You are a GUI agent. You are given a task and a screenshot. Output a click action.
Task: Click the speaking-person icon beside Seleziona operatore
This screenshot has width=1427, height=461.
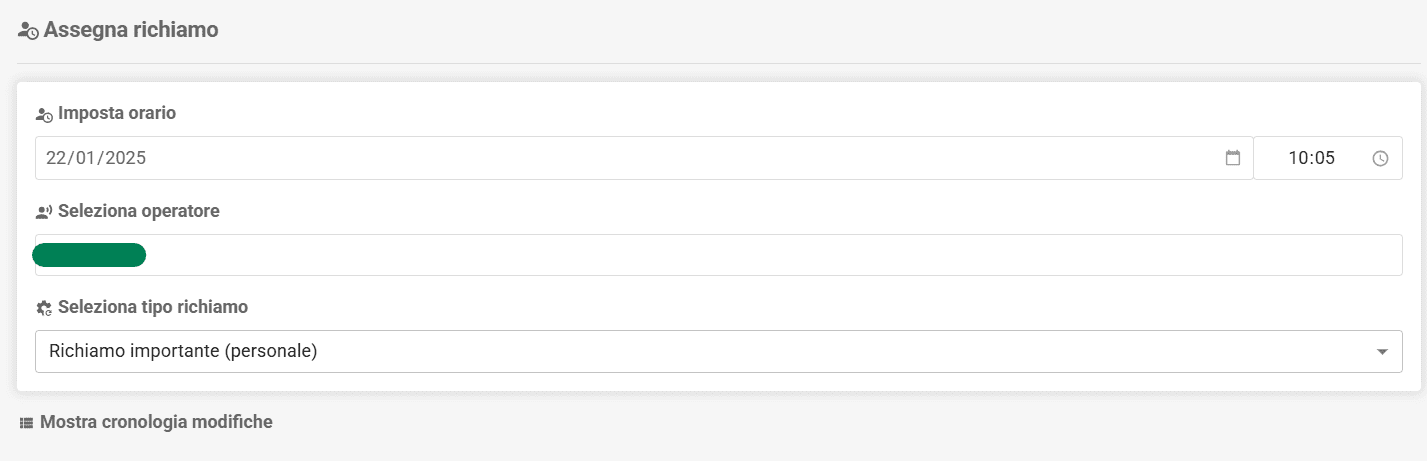pos(44,212)
